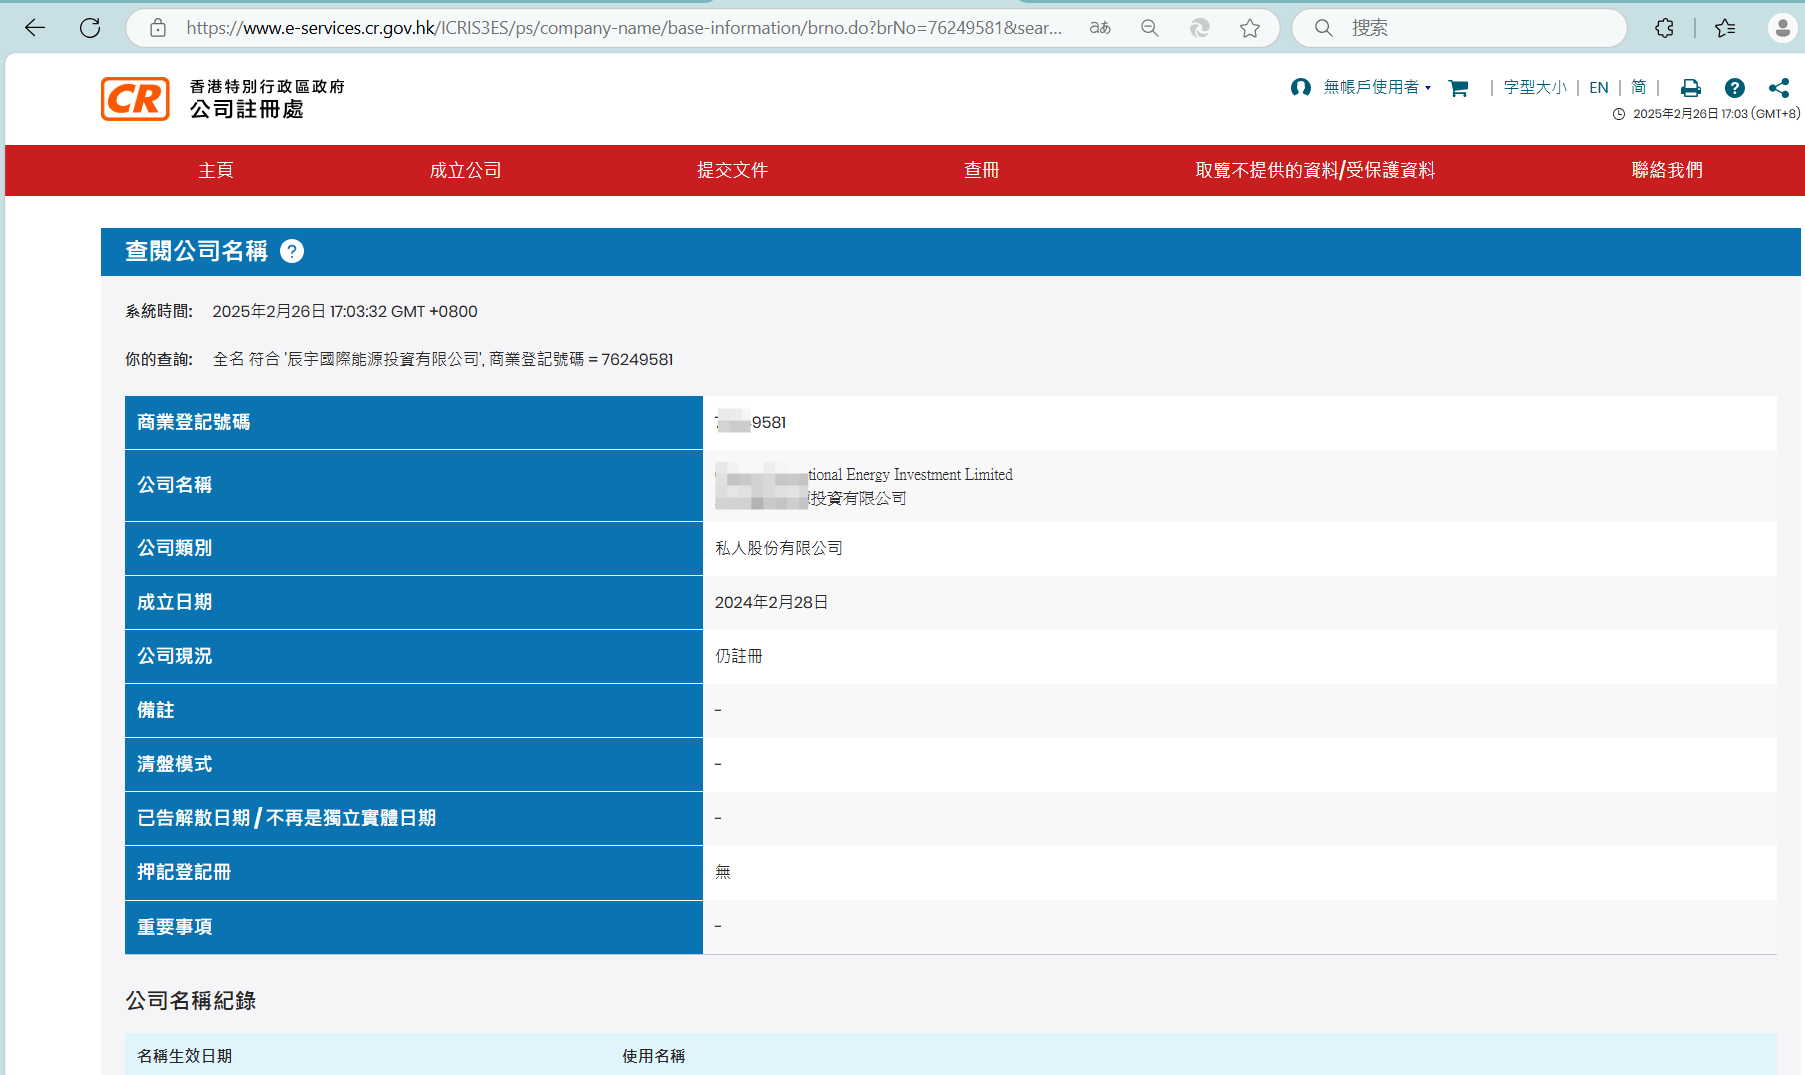Click the shopping cart icon
This screenshot has height=1075, width=1805.
1458,88
